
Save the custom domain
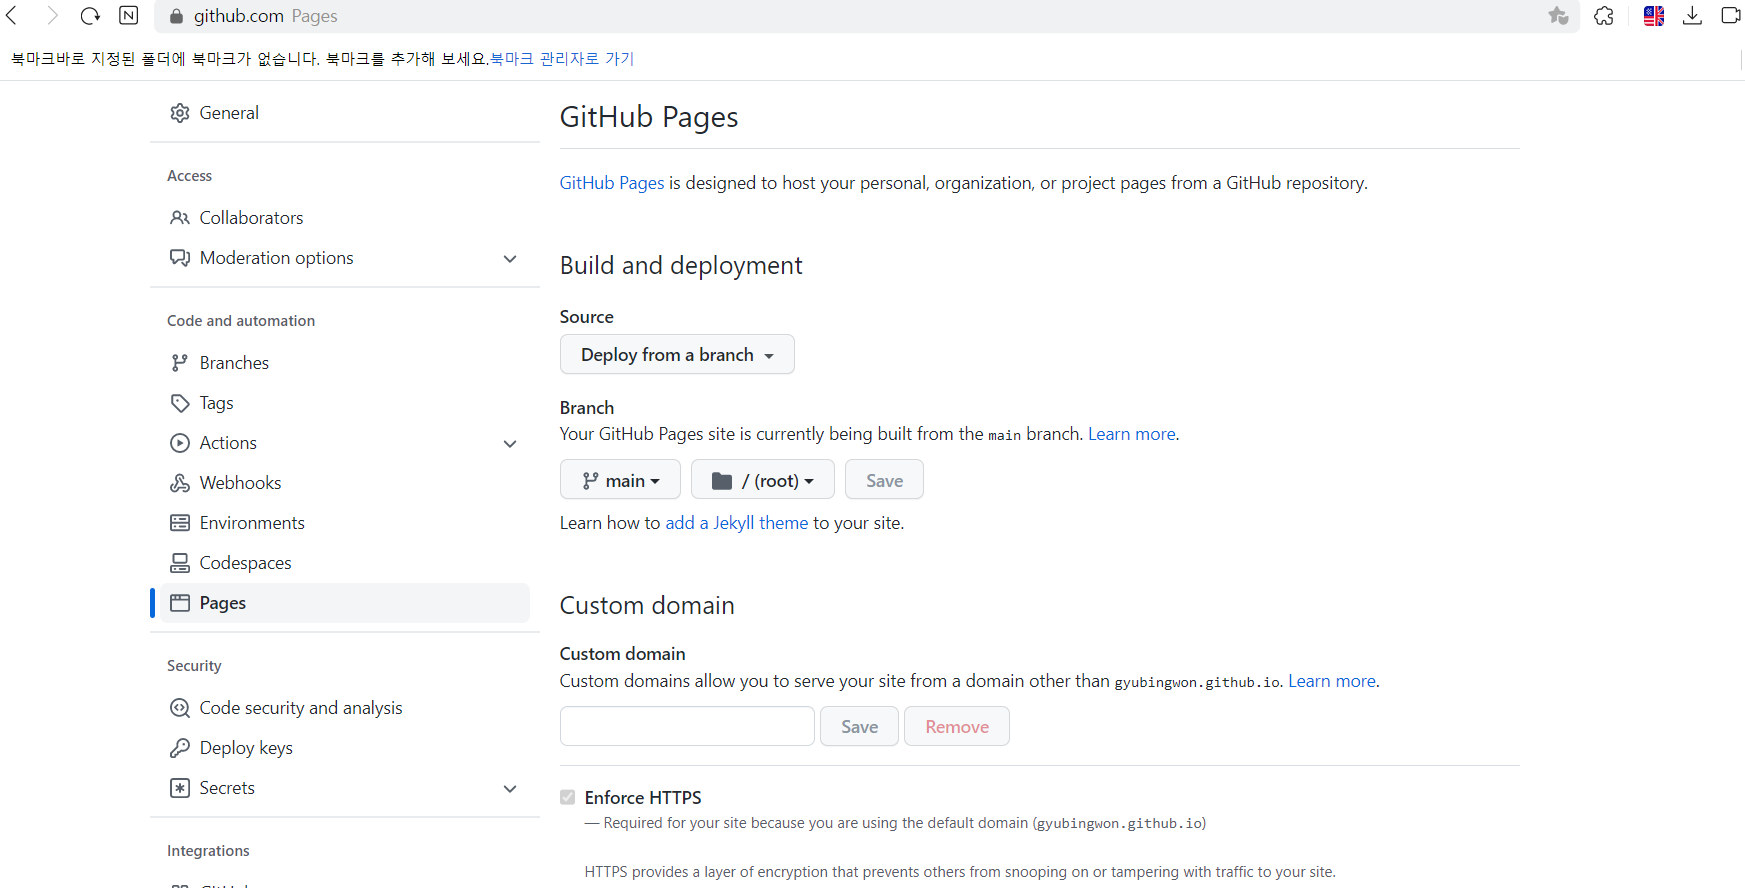click(x=859, y=726)
